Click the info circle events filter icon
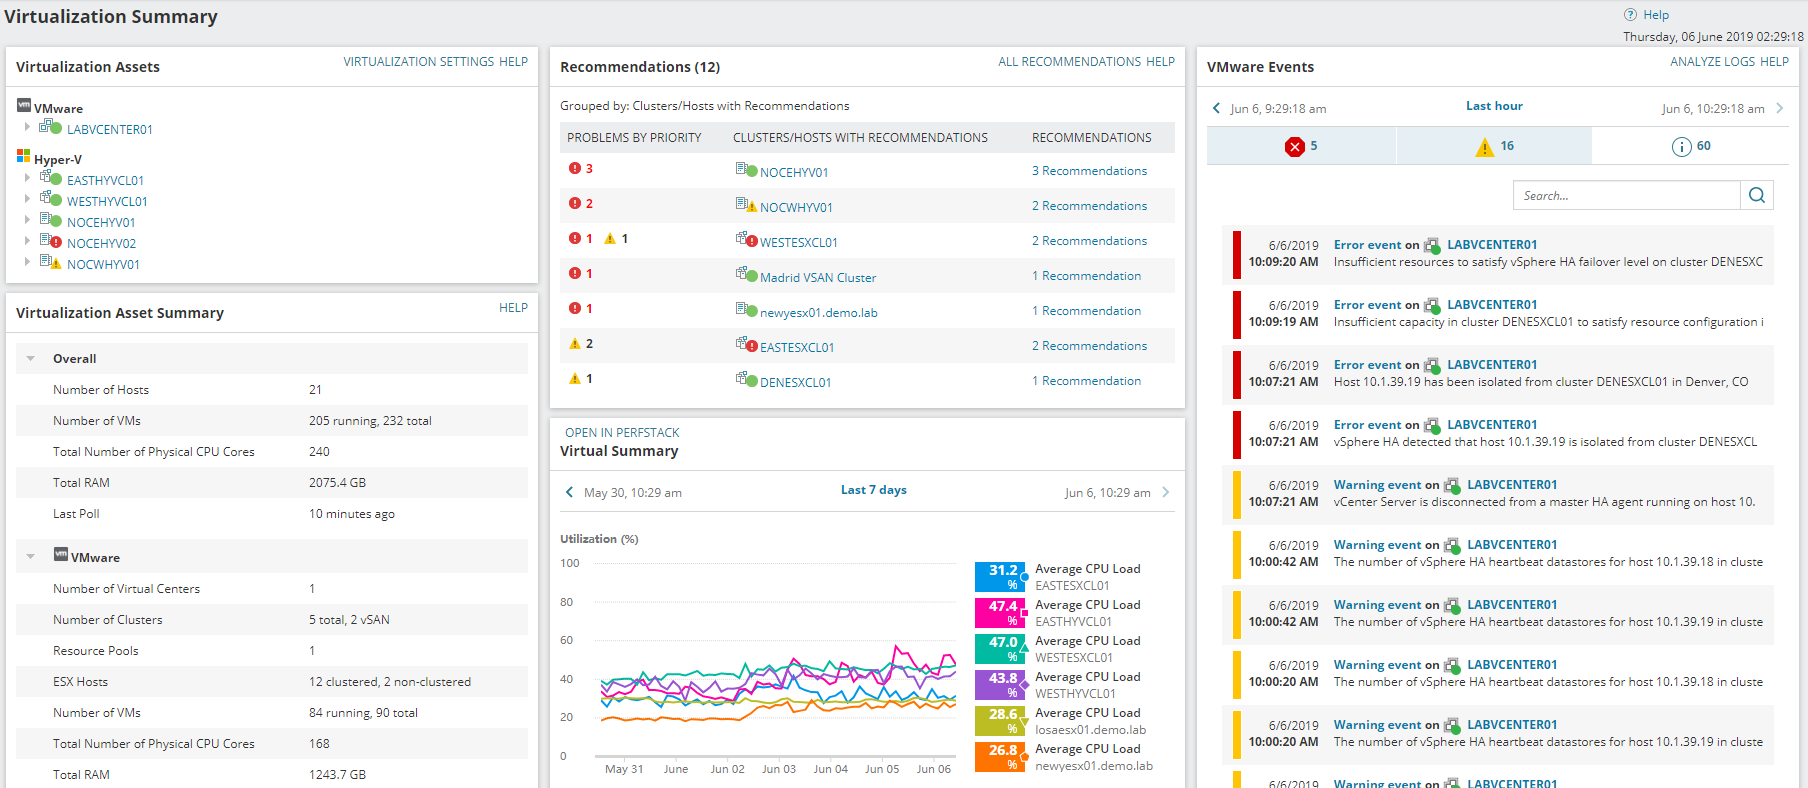Viewport: 1808px width, 788px height. click(x=1681, y=147)
